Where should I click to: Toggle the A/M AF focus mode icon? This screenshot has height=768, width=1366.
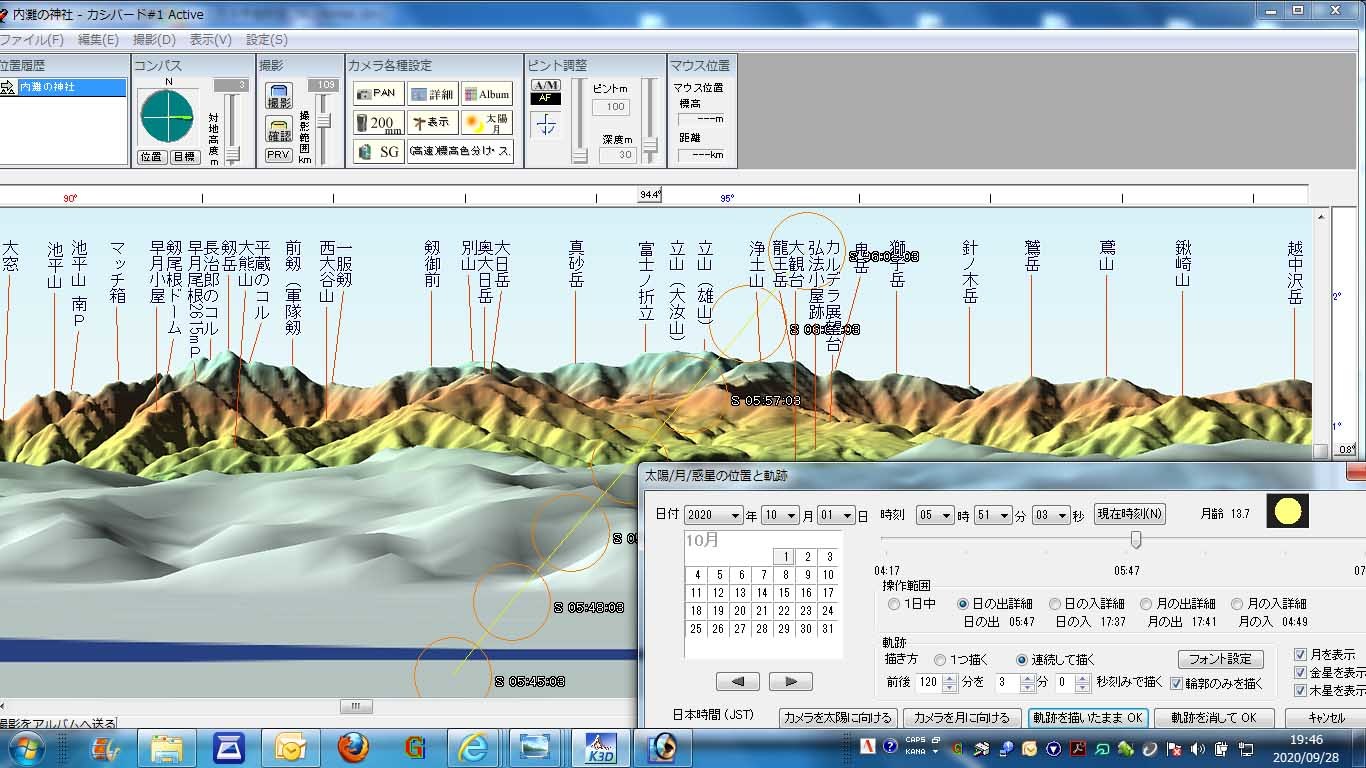(545, 92)
